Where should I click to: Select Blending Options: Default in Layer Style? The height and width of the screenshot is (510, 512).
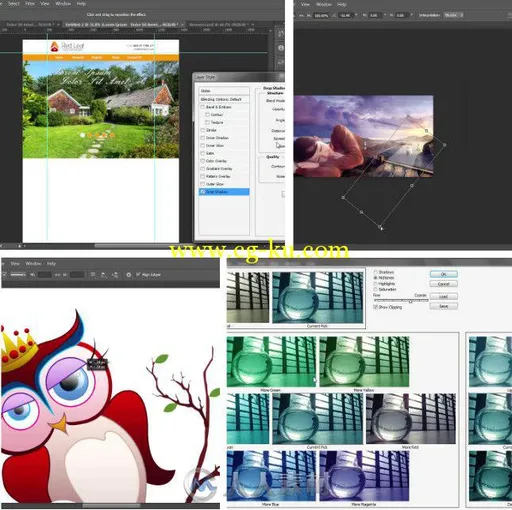pyautogui.click(x=224, y=99)
